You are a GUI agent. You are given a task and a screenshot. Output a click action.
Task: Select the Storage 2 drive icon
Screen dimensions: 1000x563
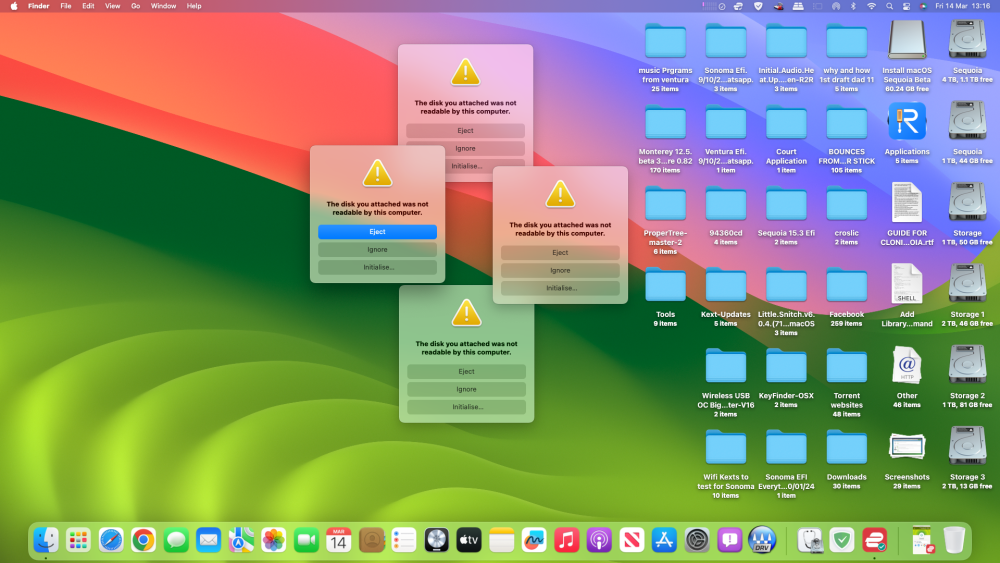967,365
